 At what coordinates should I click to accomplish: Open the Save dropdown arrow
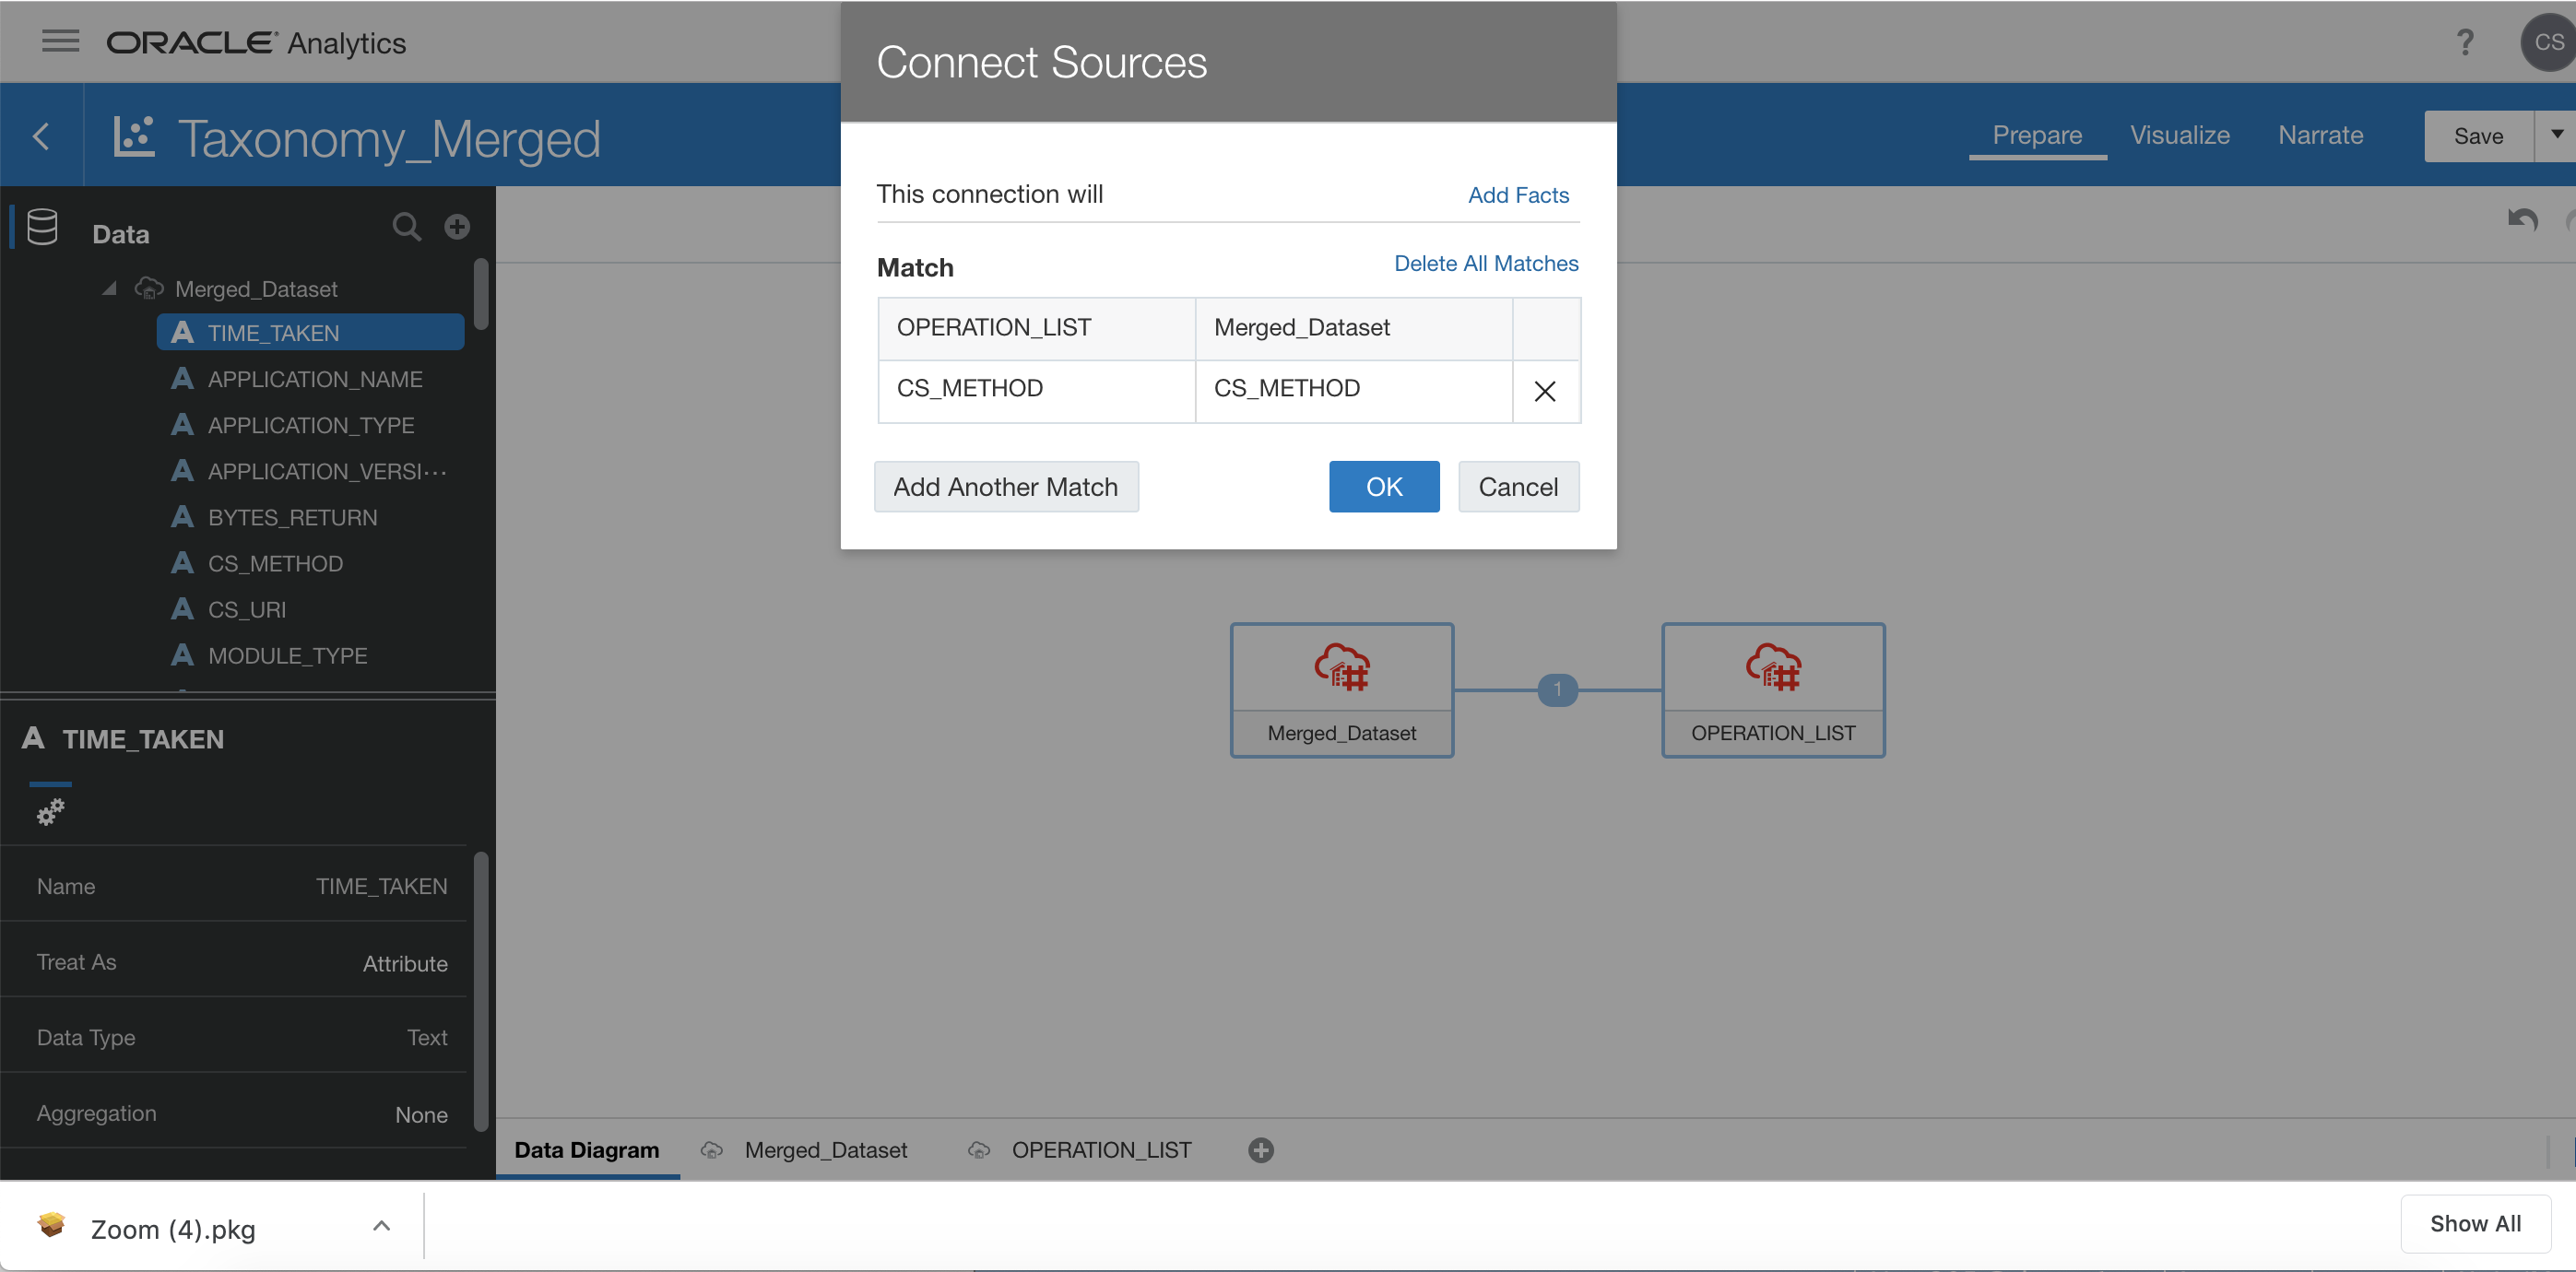point(2556,135)
